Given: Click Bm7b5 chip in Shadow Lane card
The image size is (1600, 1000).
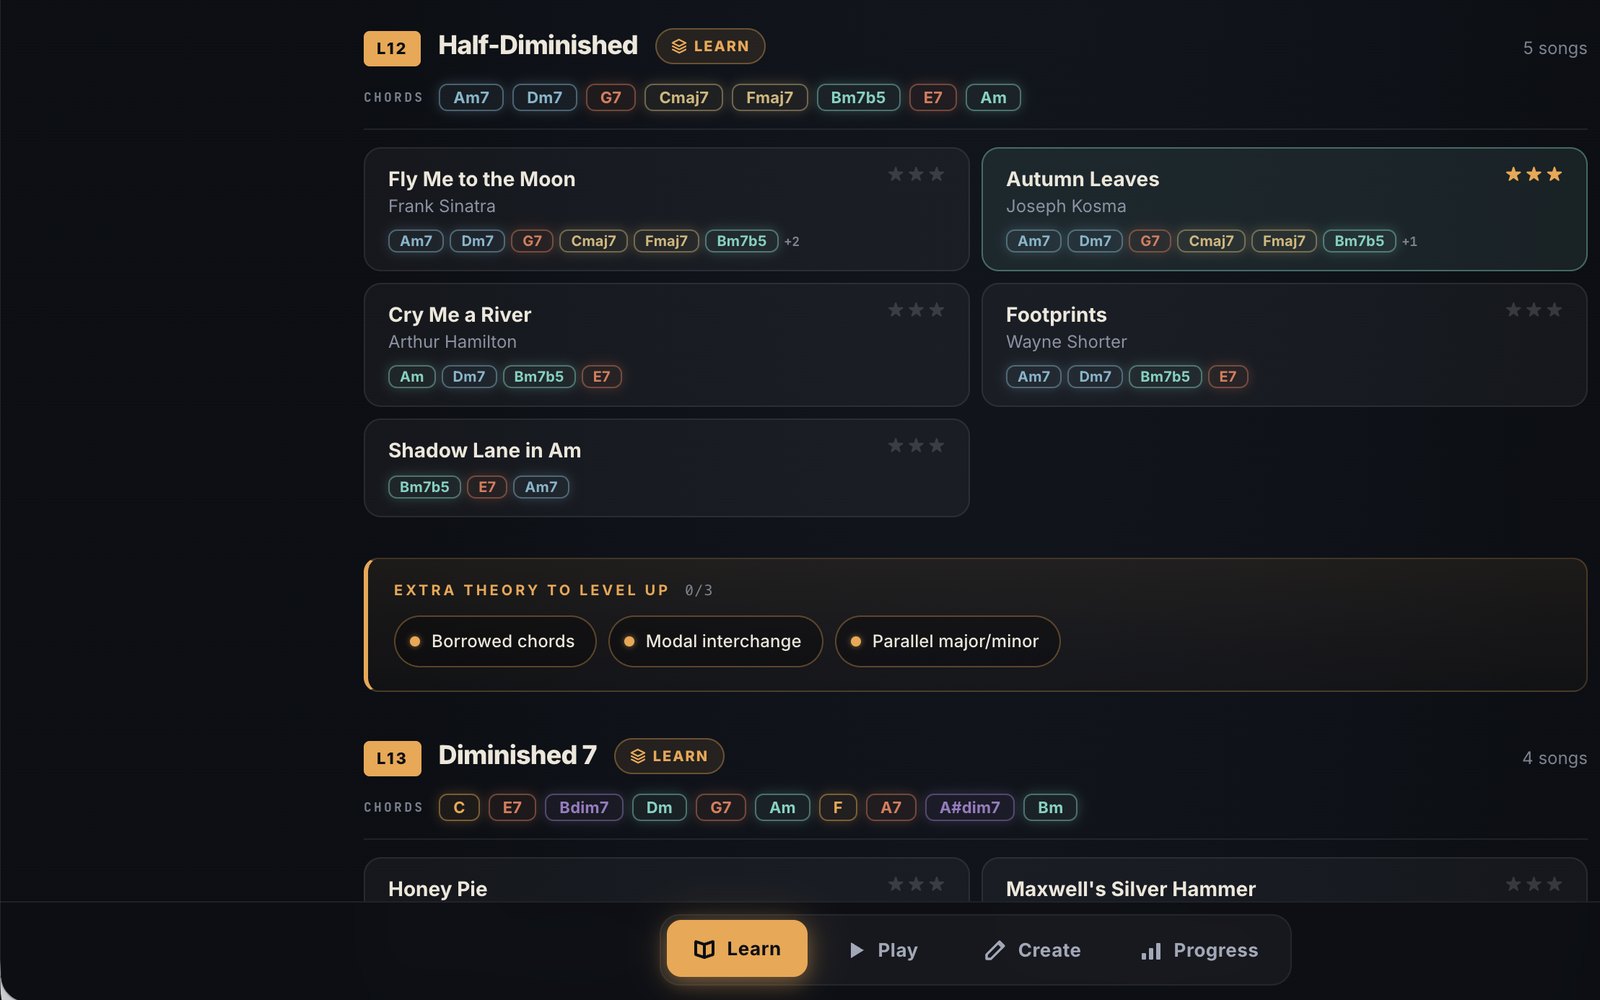Looking at the screenshot, I should 424,487.
